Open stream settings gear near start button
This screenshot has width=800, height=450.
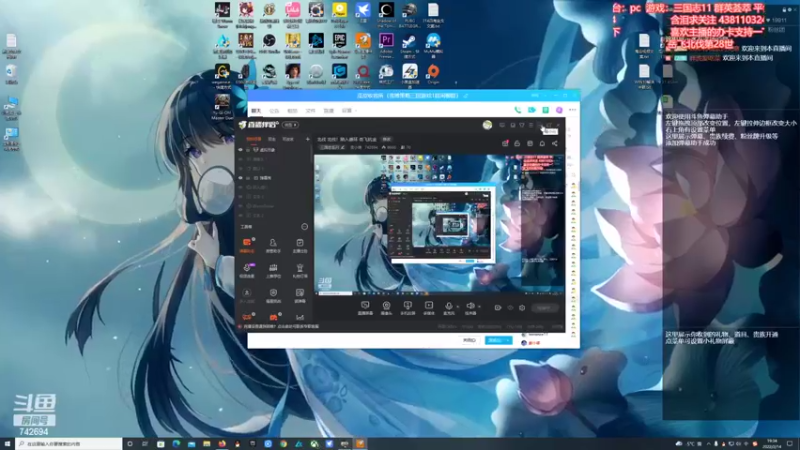click(x=522, y=308)
